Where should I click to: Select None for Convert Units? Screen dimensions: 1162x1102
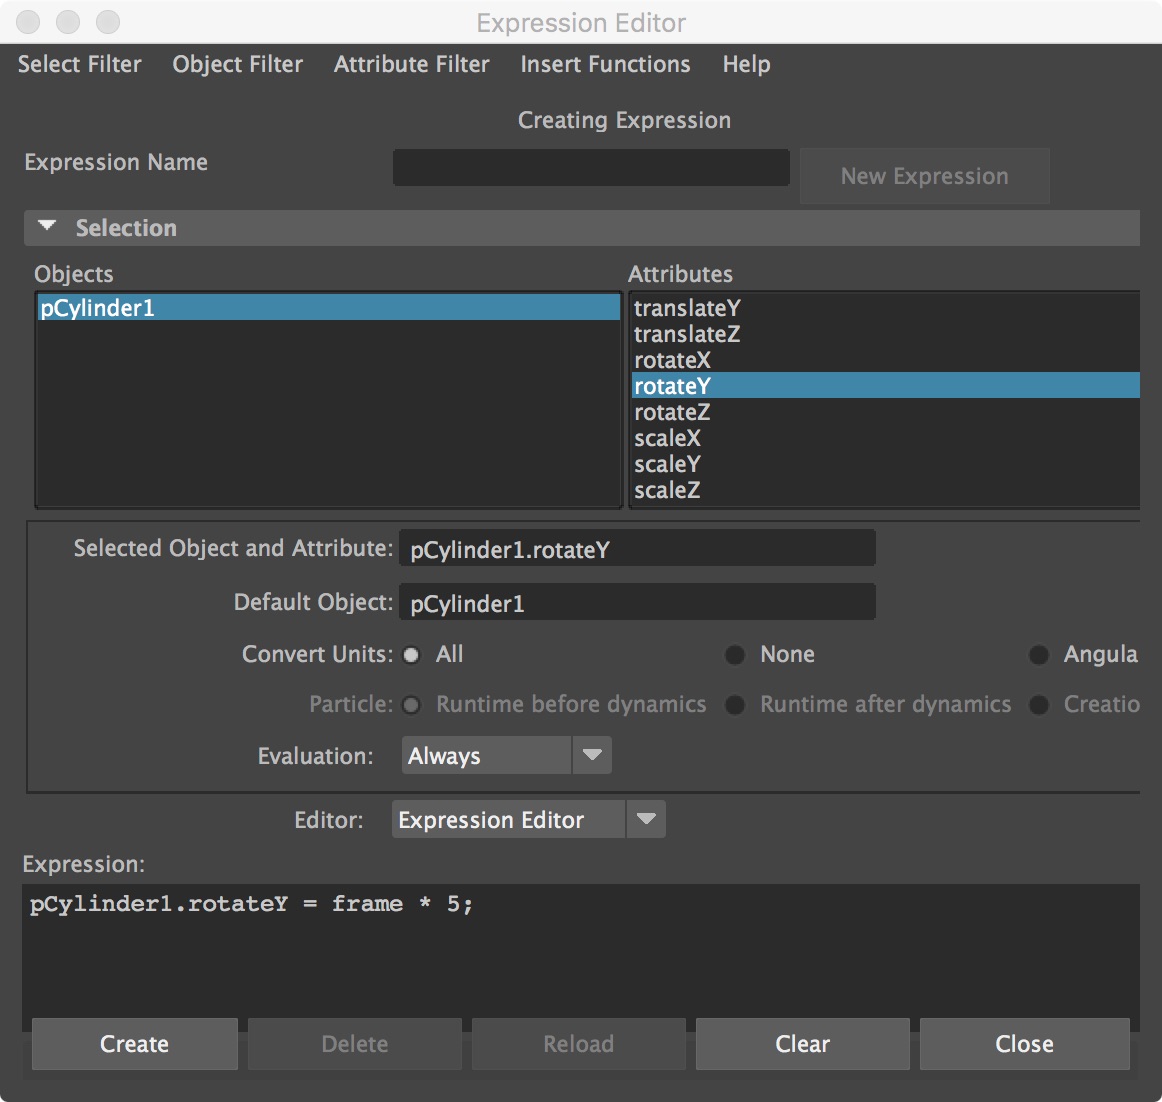[735, 655]
